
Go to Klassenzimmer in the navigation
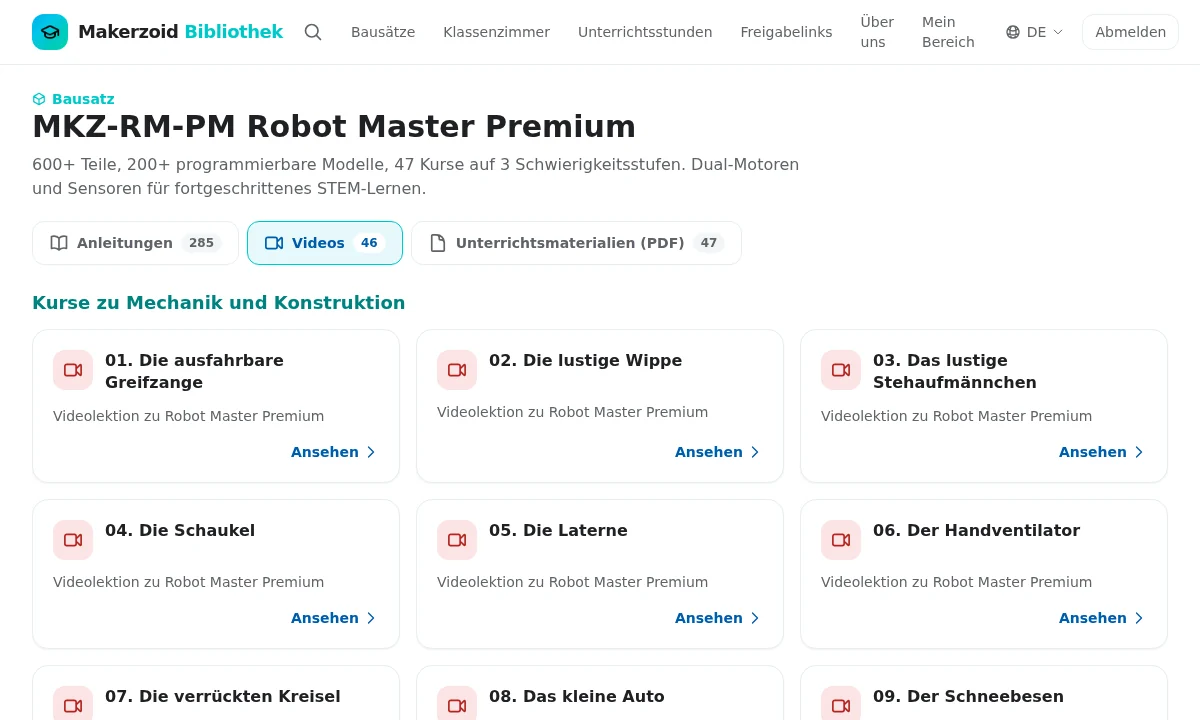click(x=496, y=32)
